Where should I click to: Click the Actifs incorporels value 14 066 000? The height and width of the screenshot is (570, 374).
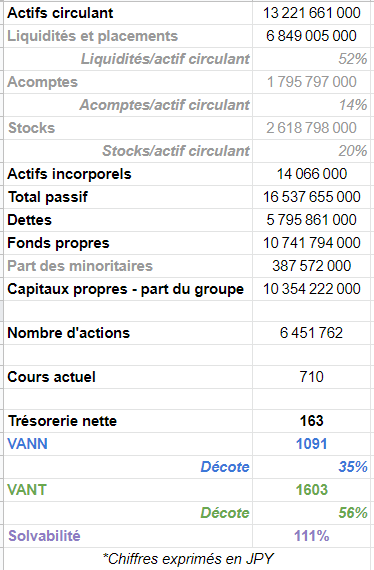click(311, 174)
